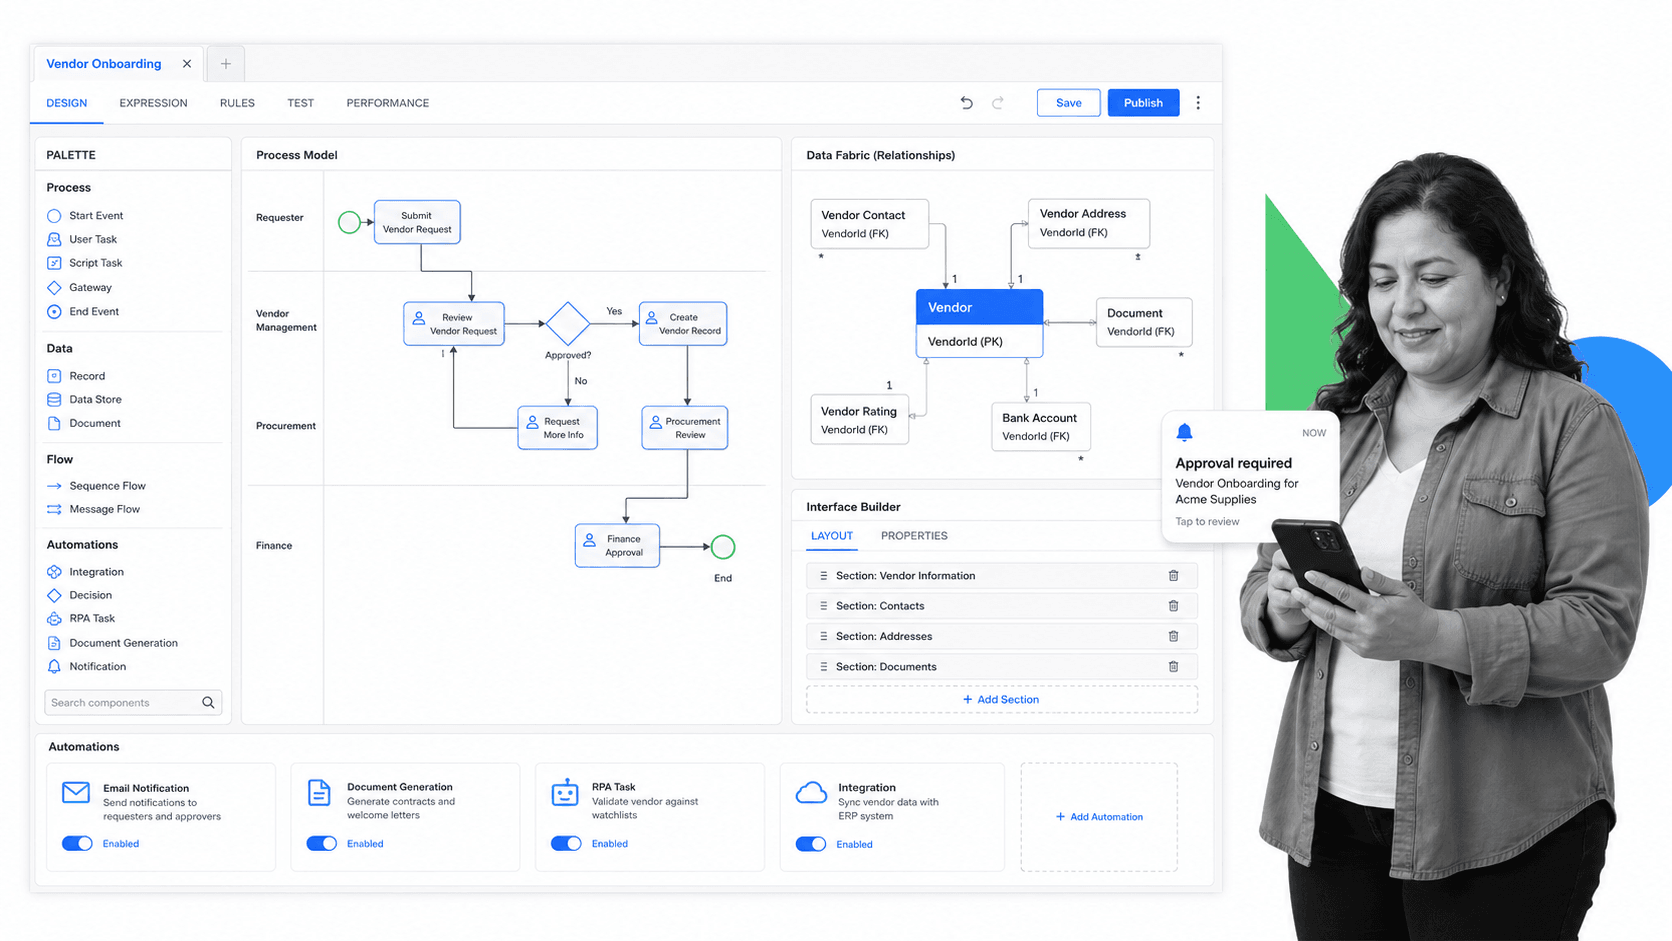
Task: Click the drag handle of Section: Contacts
Action: (x=823, y=606)
